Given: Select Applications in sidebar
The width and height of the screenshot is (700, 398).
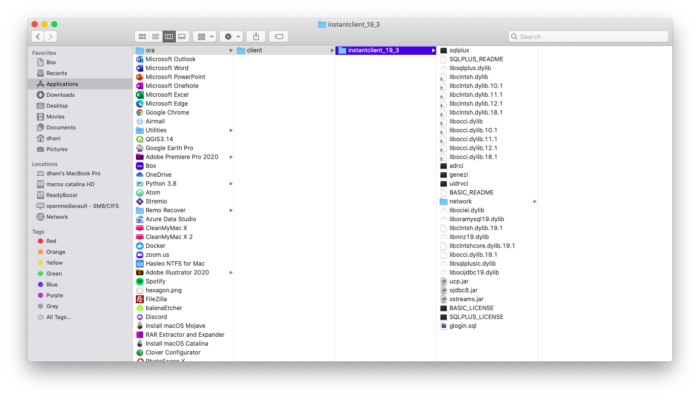Looking at the screenshot, I should [x=80, y=84].
